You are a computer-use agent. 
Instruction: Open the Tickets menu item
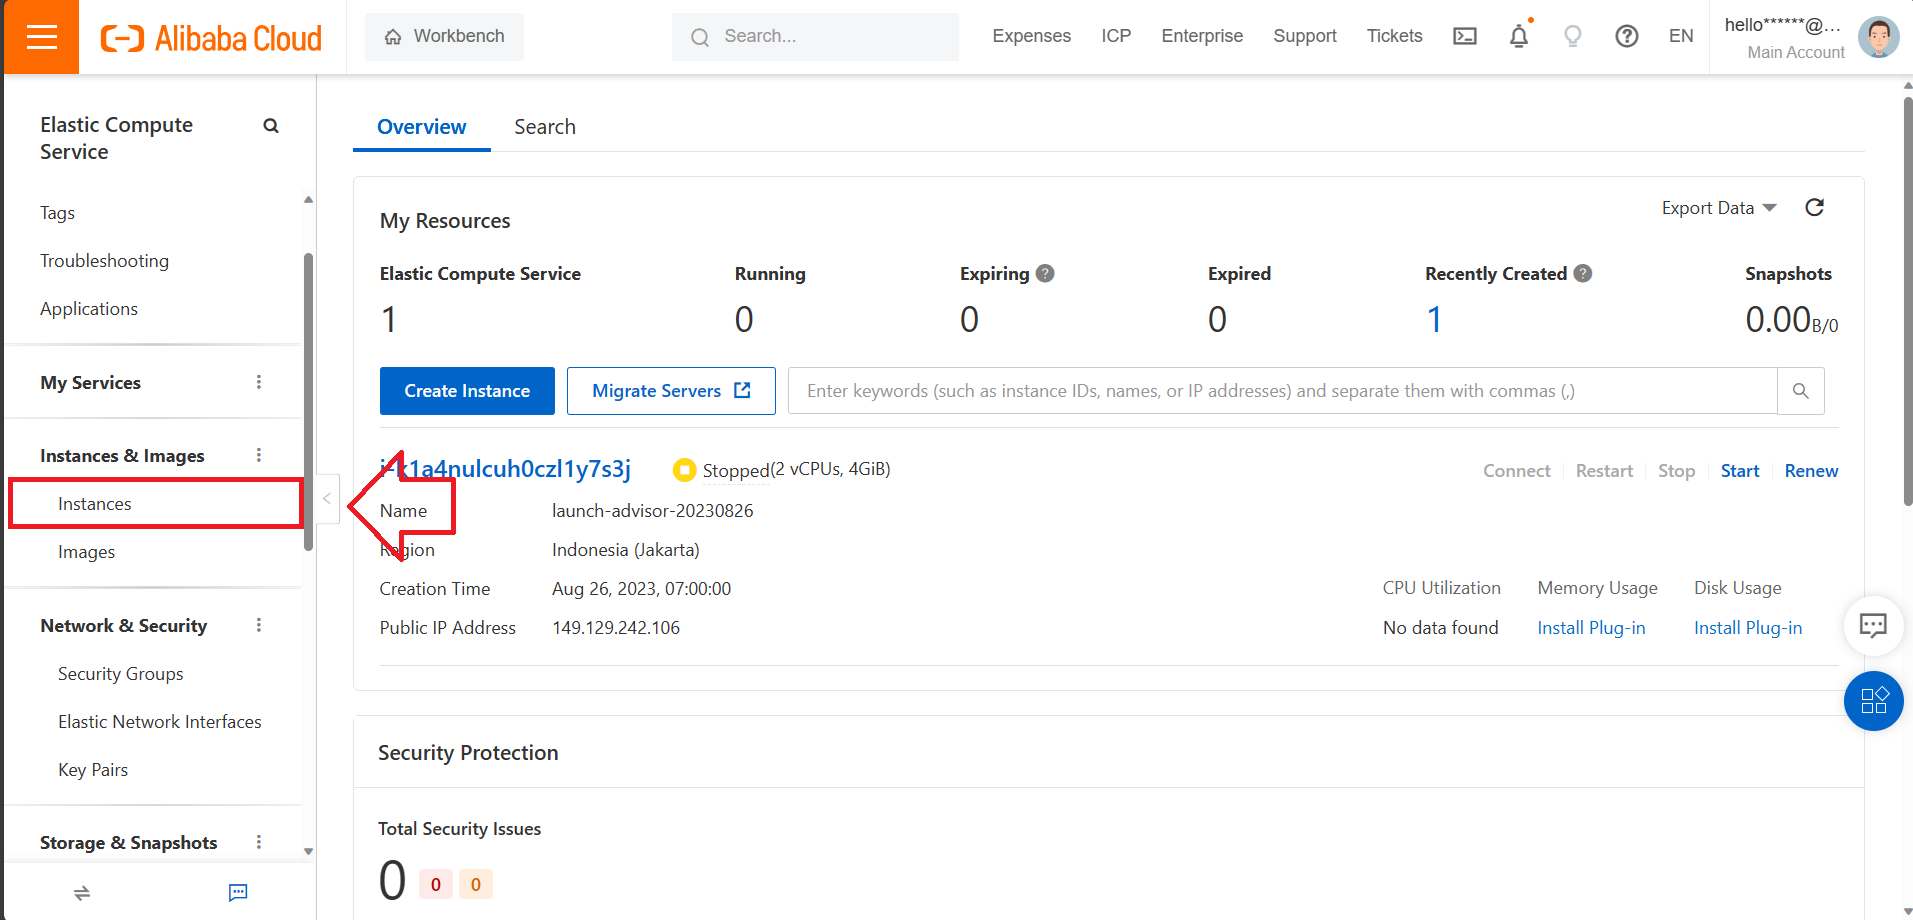[x=1394, y=36]
